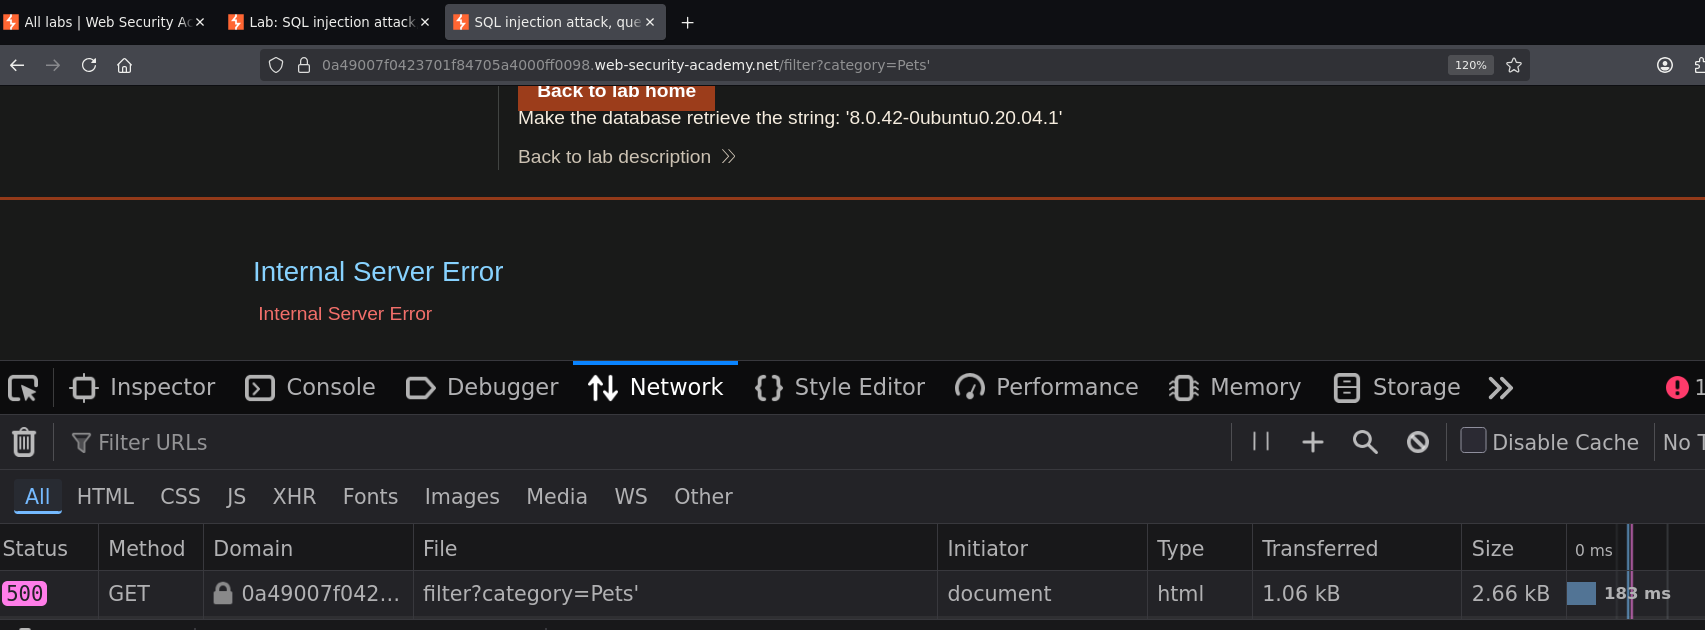Sort by the Type column header
This screenshot has width=1705, height=630.
coord(1200,548)
